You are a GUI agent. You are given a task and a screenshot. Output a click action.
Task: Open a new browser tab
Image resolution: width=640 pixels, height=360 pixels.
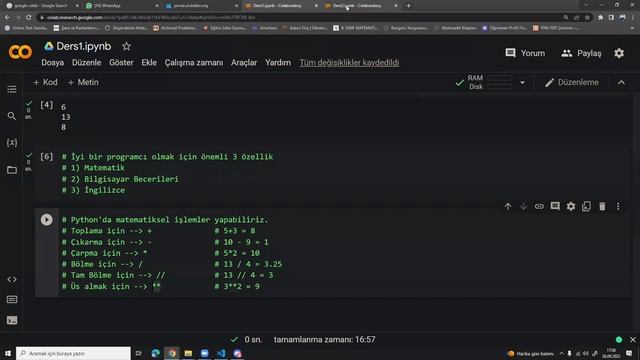coord(408,6)
